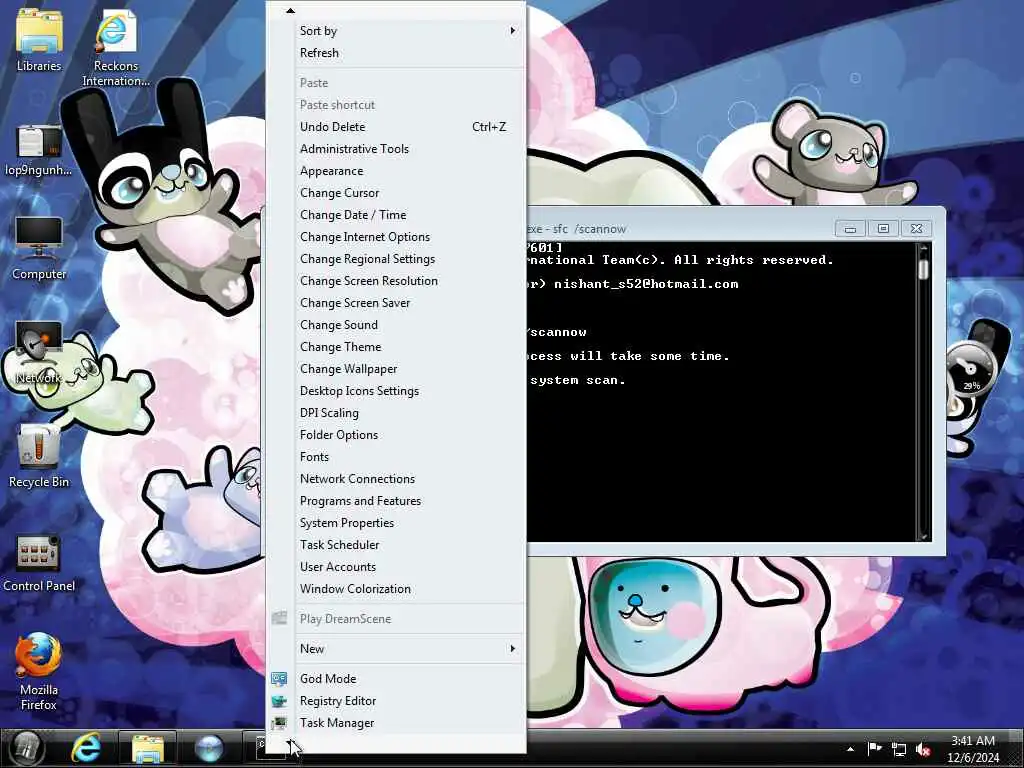Choose Window Colorization
The width and height of the screenshot is (1024, 768).
(396, 588)
